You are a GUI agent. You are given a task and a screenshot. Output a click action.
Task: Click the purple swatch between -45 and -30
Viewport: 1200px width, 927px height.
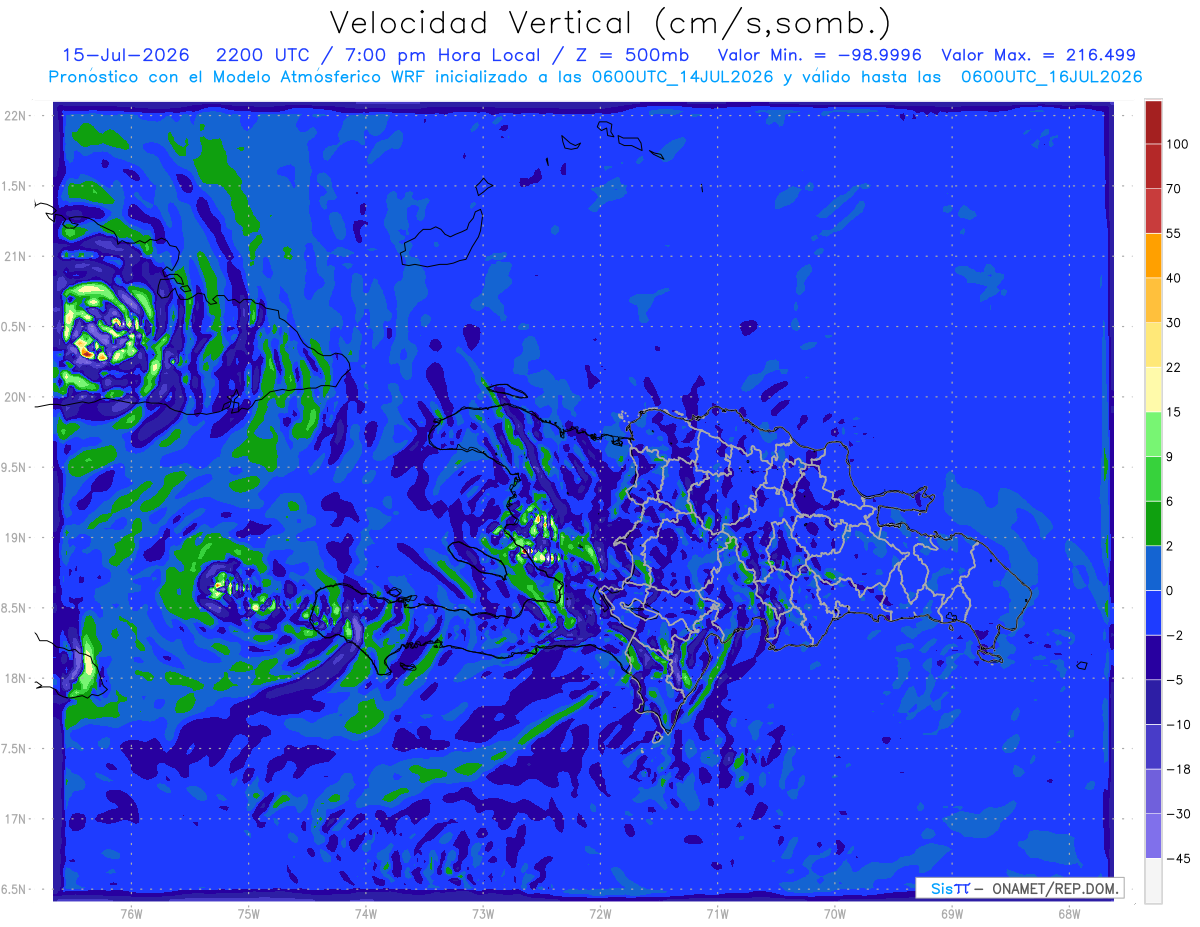(x=1153, y=835)
